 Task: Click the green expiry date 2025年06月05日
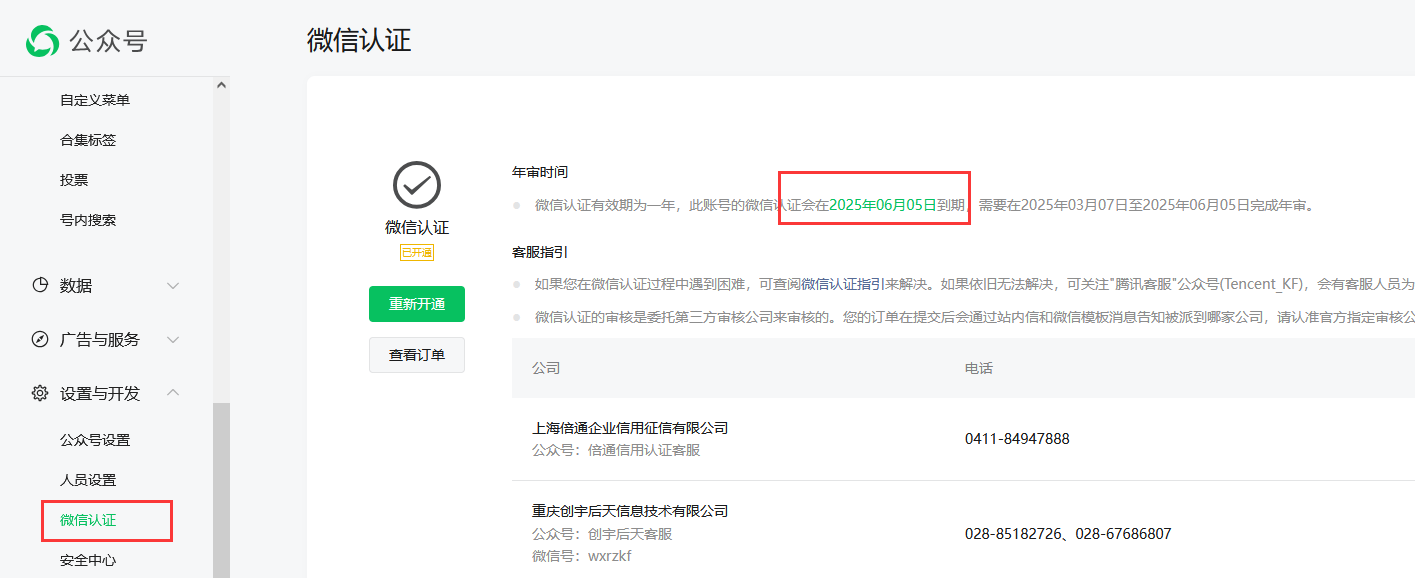(x=883, y=205)
